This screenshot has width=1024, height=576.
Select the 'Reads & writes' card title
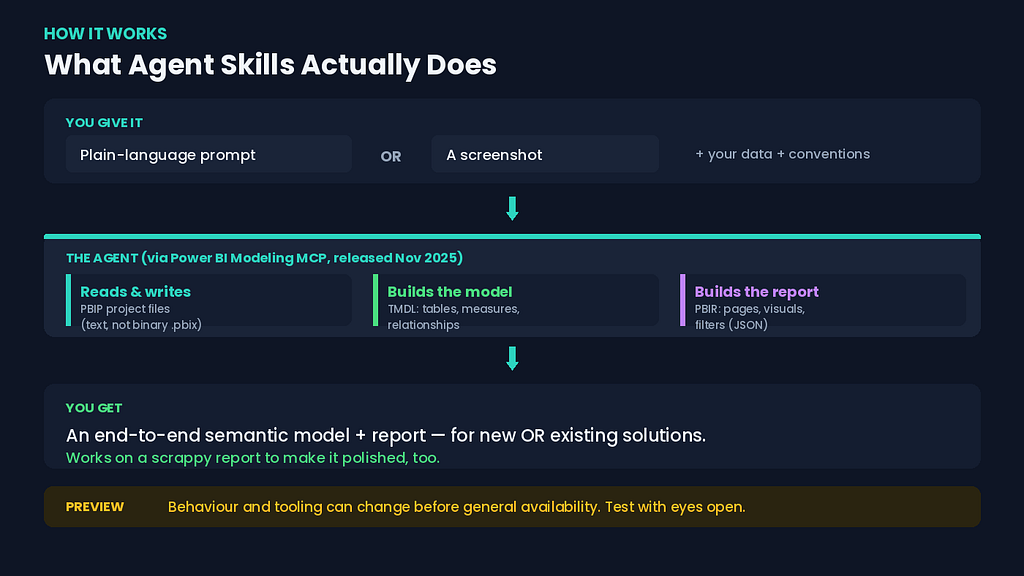(135, 292)
